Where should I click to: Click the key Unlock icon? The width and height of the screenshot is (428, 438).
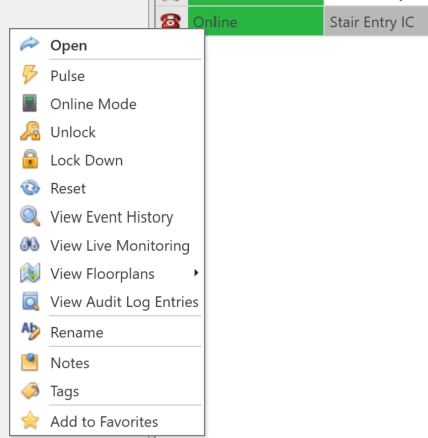pos(30,131)
